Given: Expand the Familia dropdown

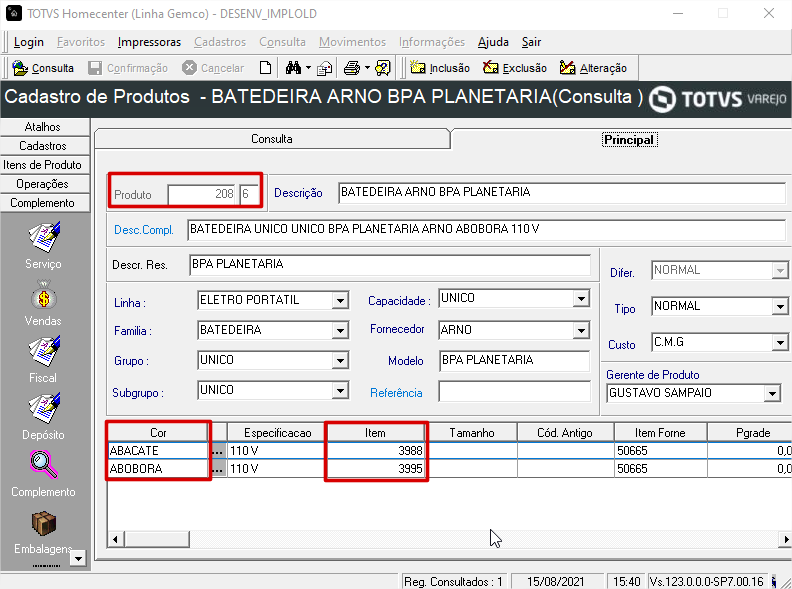Looking at the screenshot, I should coord(340,330).
